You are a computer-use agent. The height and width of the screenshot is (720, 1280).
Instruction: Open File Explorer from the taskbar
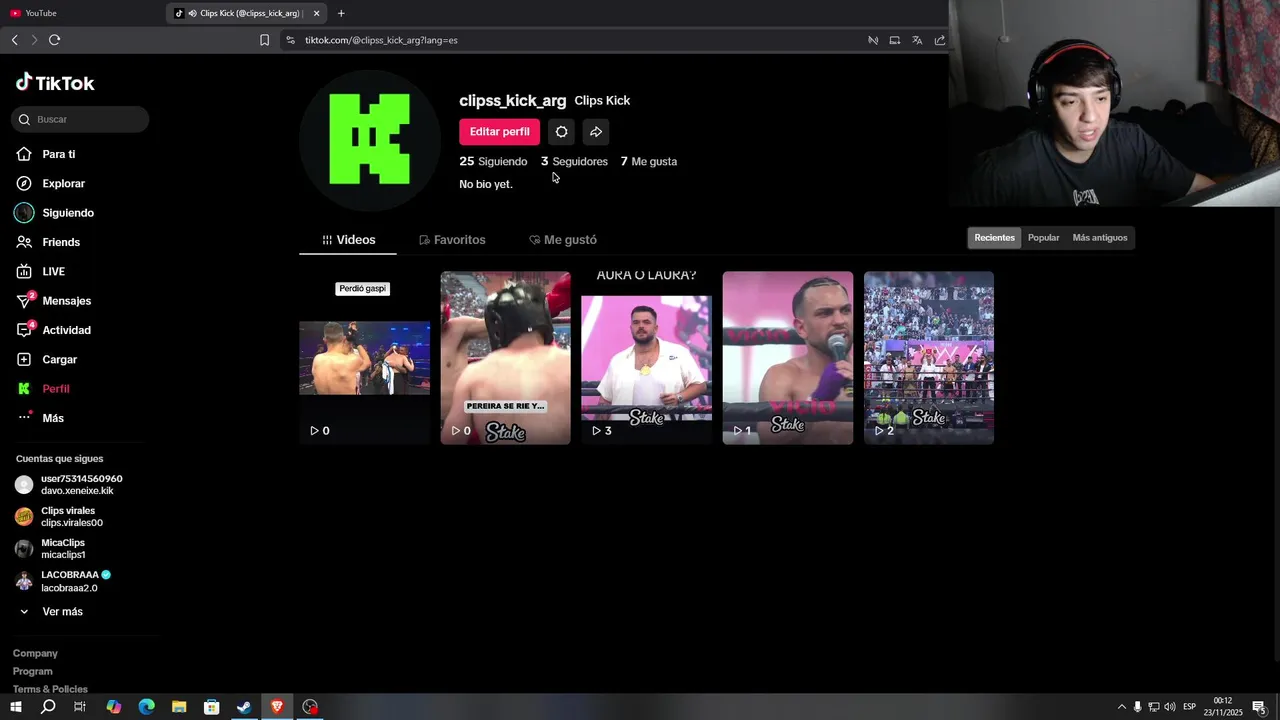[x=179, y=707]
